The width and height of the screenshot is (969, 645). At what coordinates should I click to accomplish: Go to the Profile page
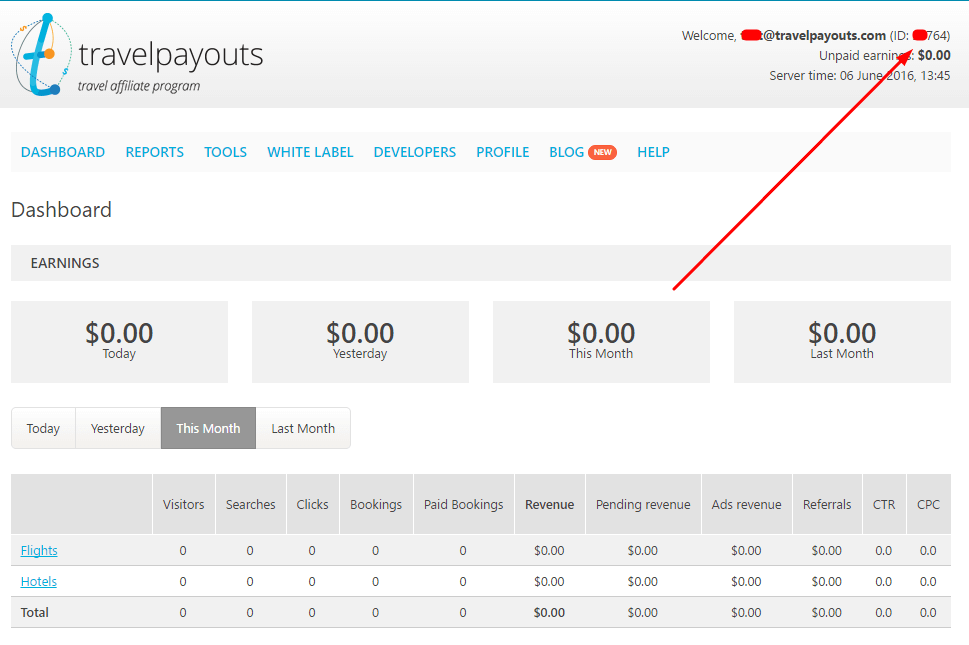pyautogui.click(x=502, y=152)
